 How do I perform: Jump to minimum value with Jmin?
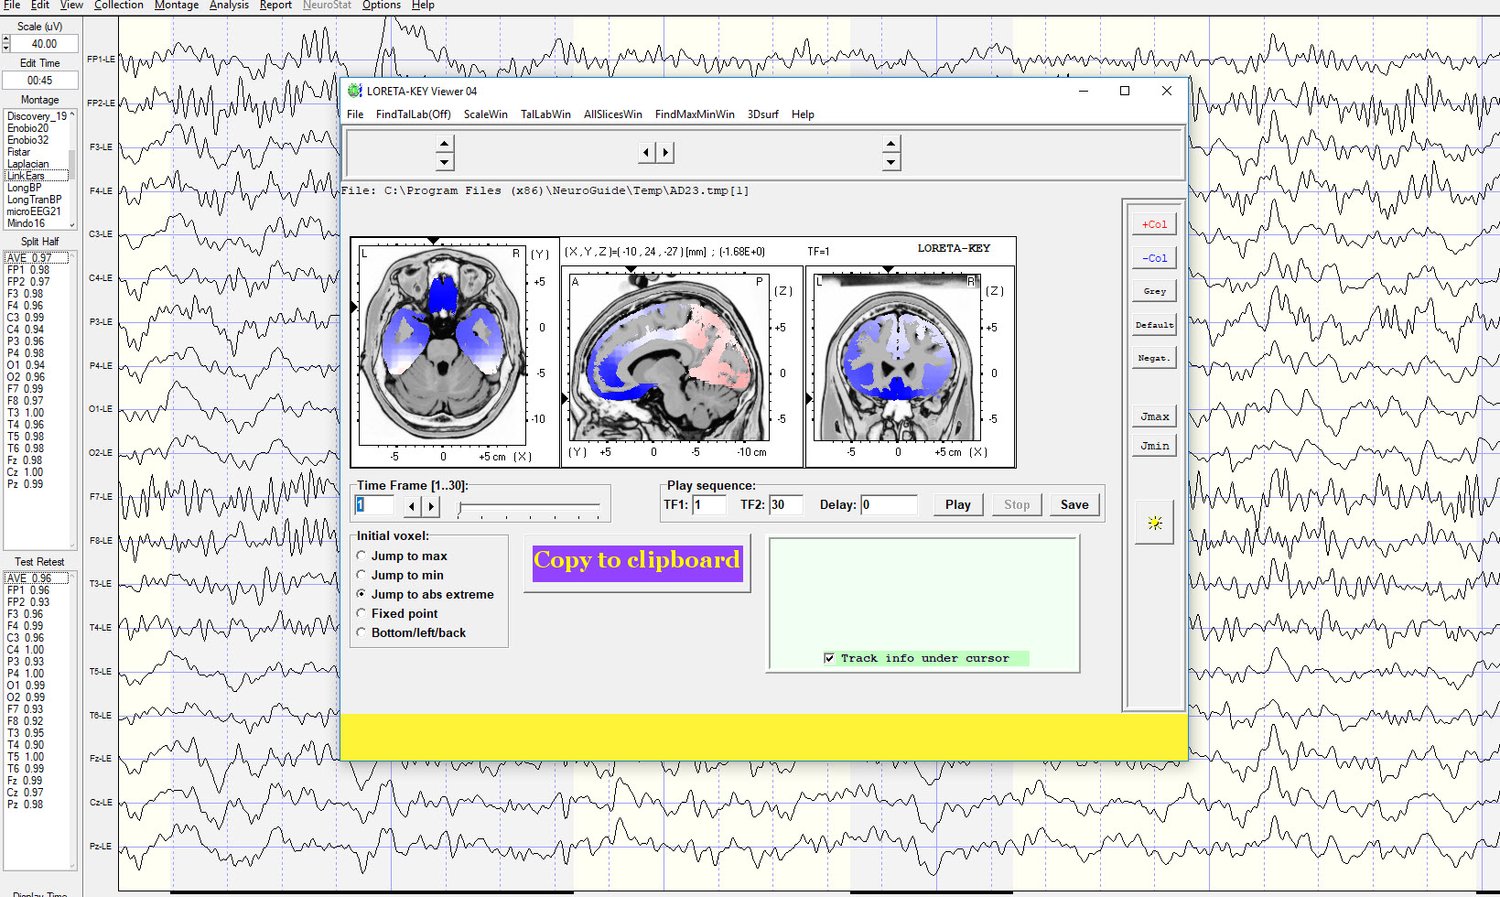click(1153, 445)
